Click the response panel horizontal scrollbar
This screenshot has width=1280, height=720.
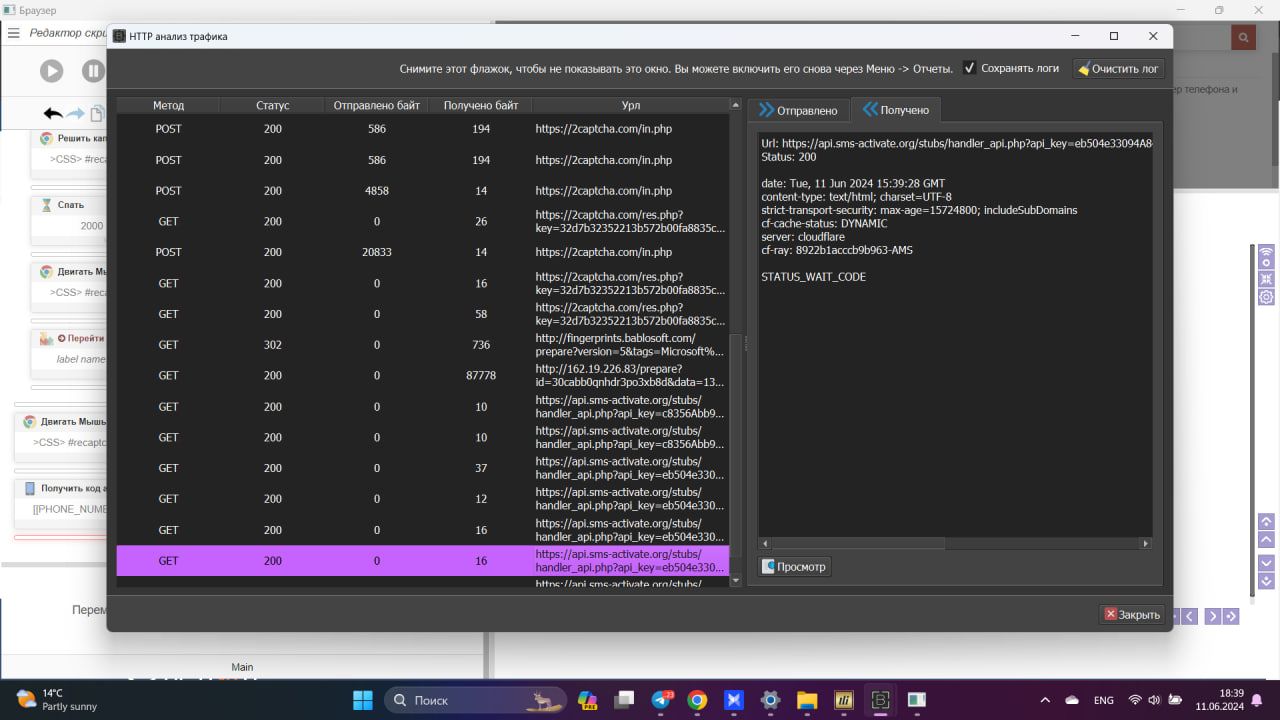(950, 544)
